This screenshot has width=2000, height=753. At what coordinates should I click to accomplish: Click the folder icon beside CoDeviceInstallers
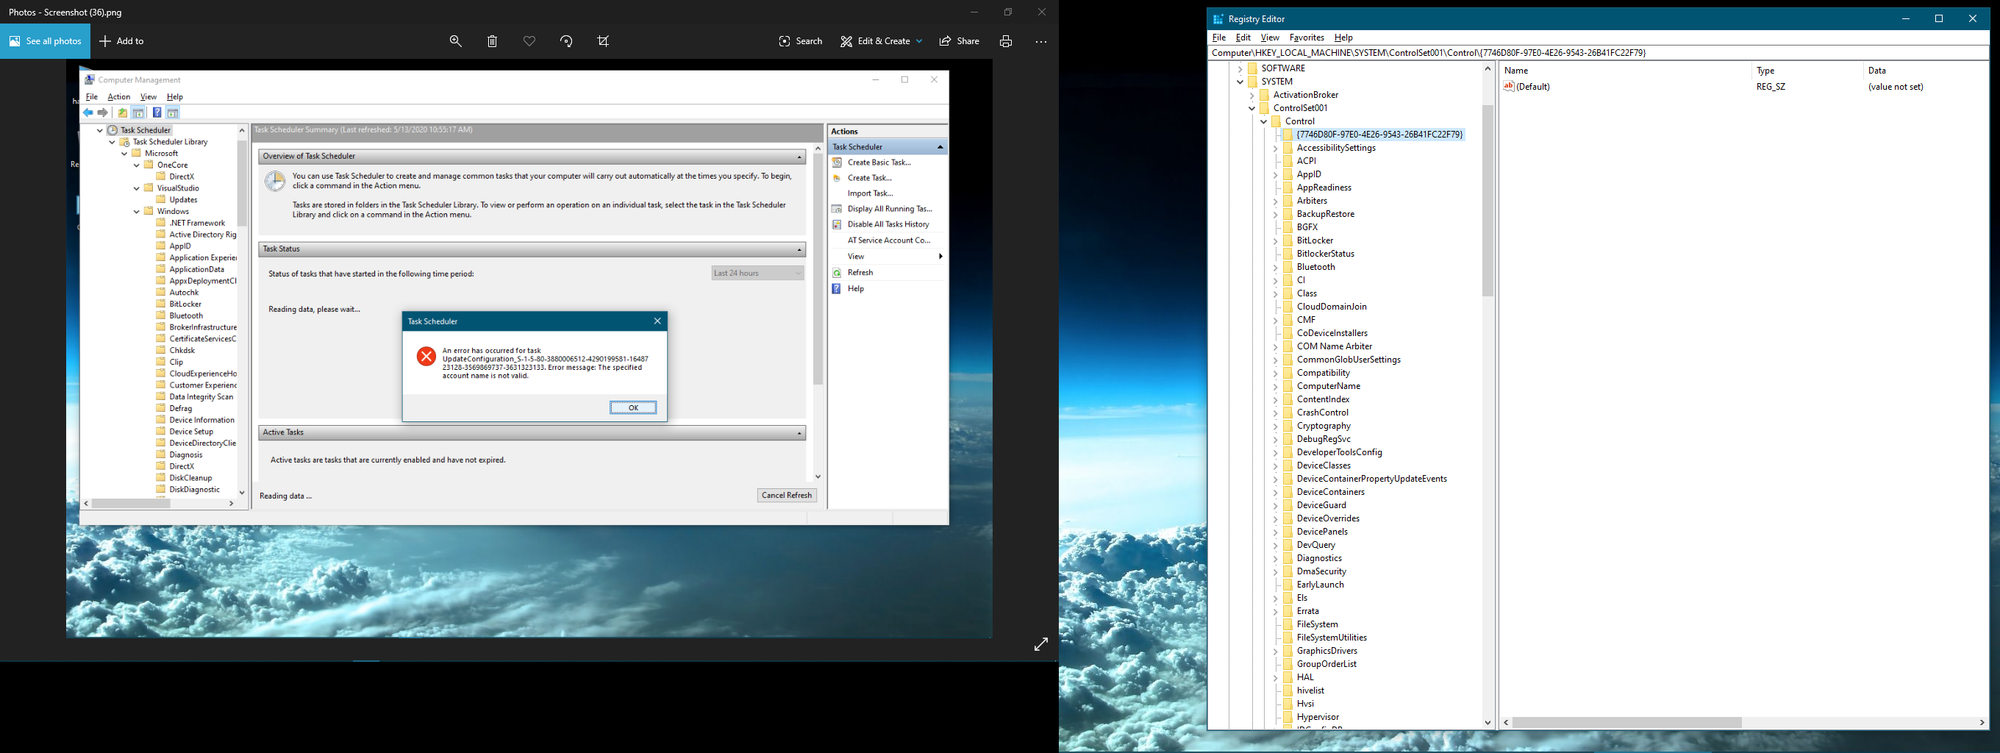coord(1288,333)
